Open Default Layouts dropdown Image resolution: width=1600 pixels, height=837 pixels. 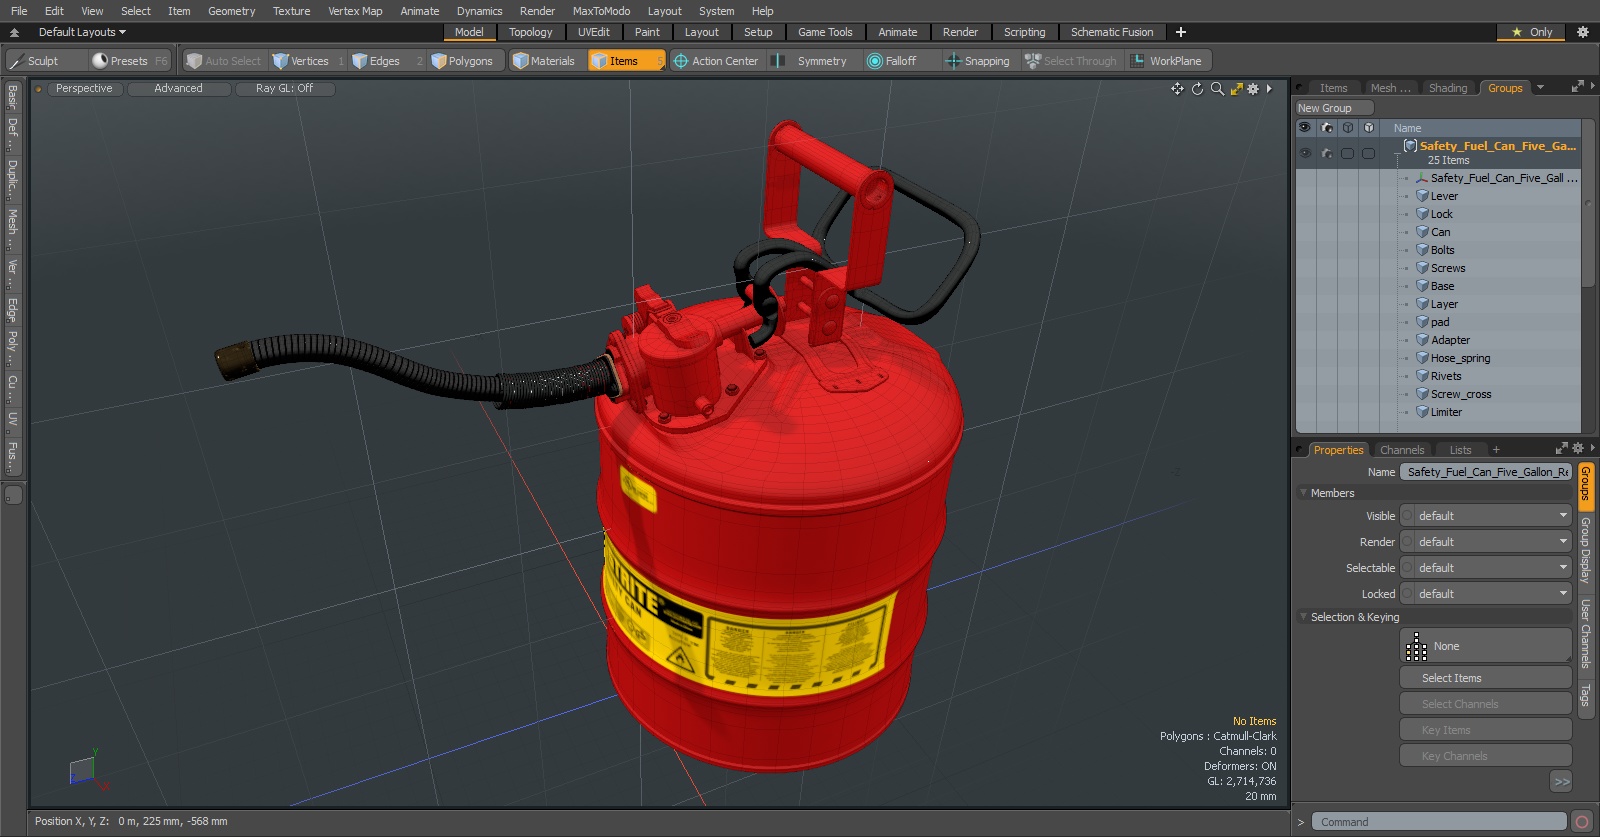[82, 32]
